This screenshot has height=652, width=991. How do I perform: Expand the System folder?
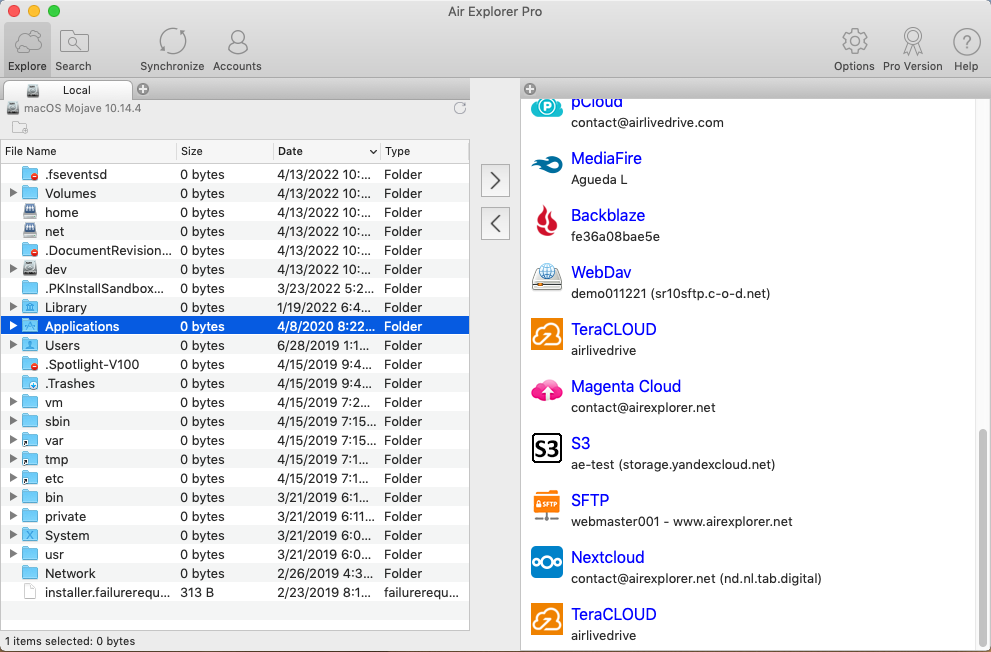click(13, 534)
